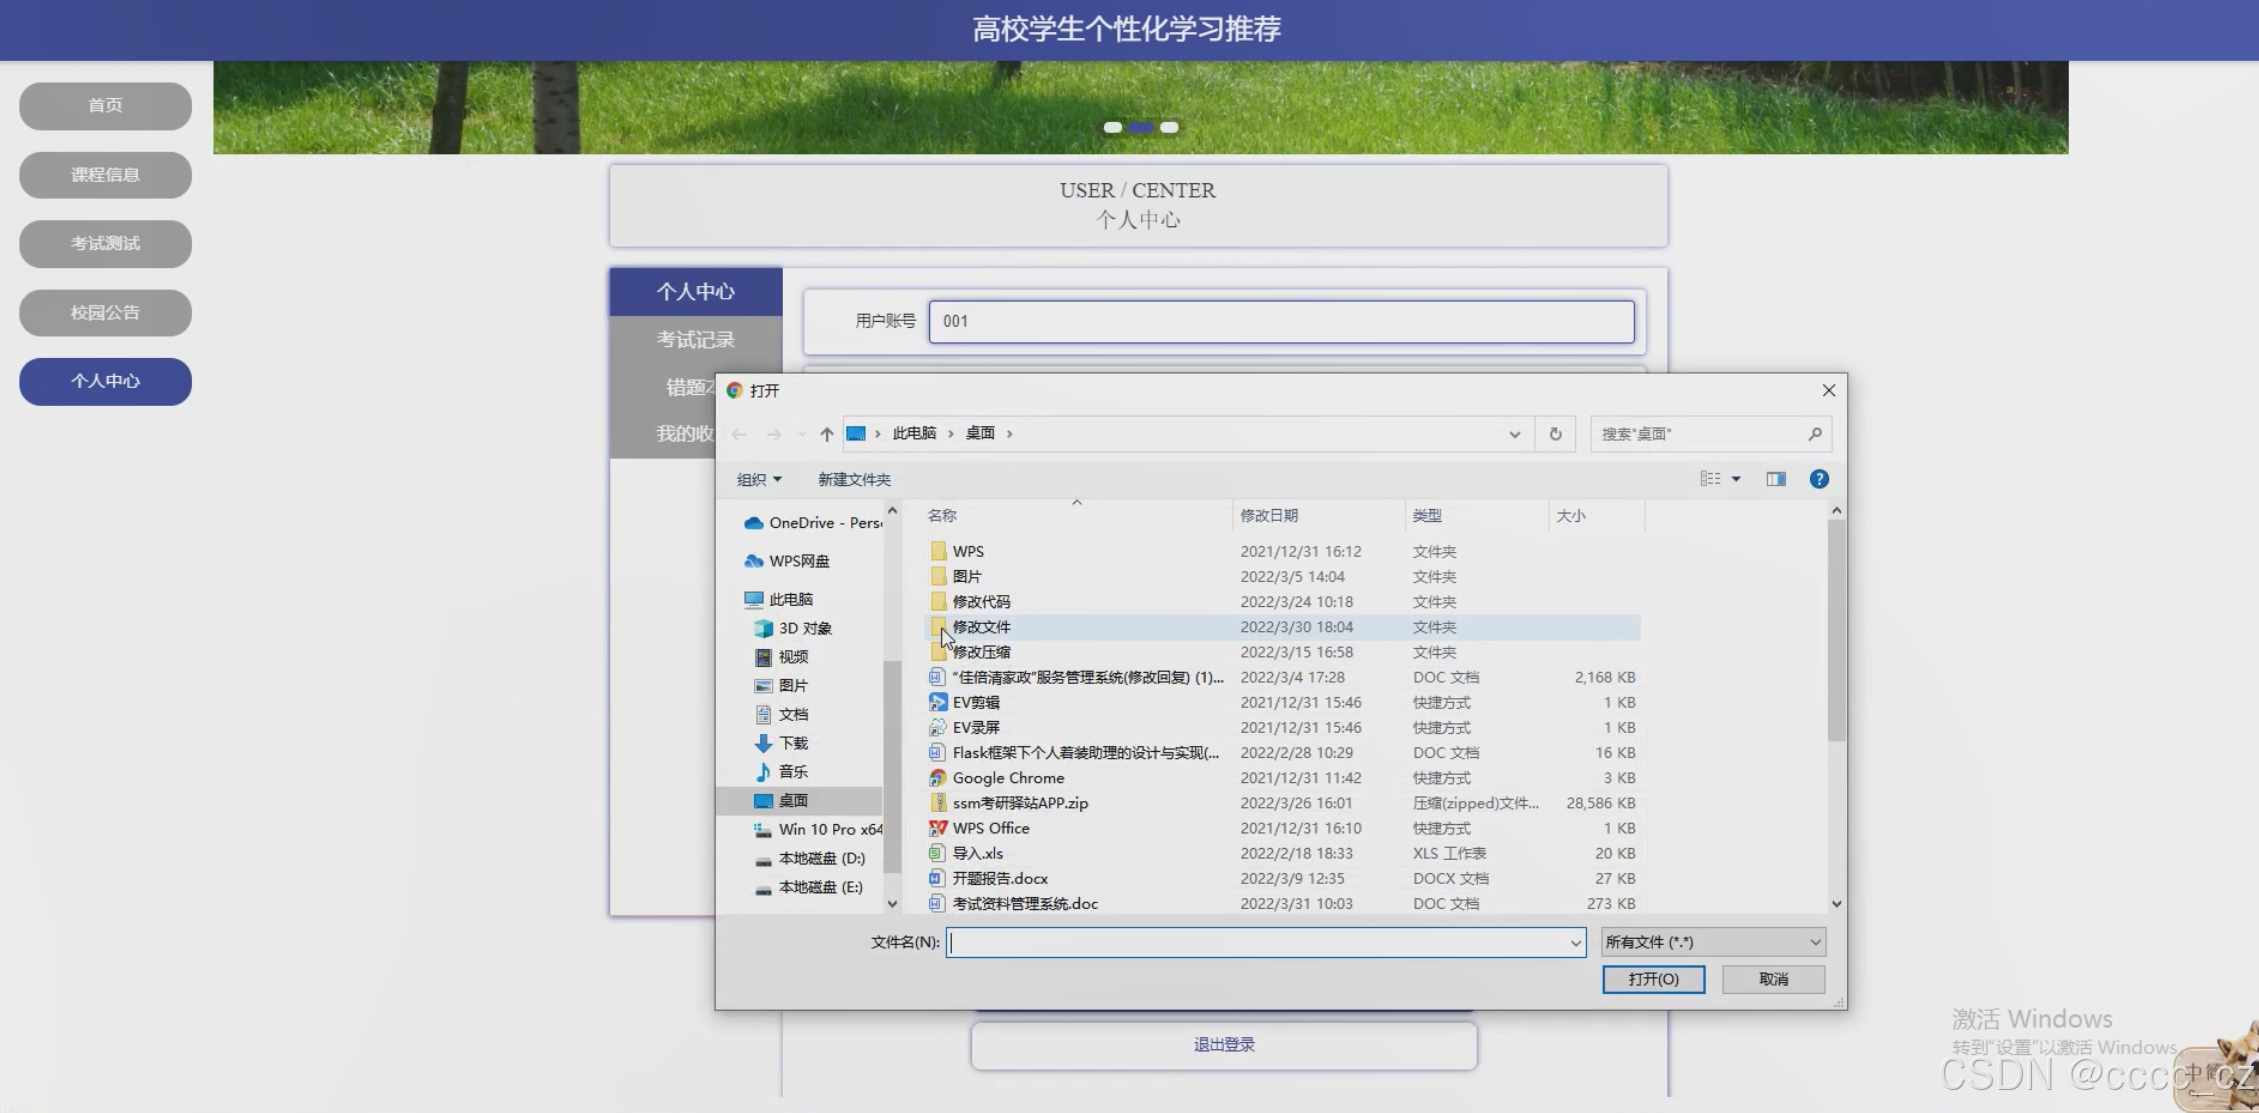The width and height of the screenshot is (2259, 1113).
Task: Open the 所有文件 file type dropdown
Action: (x=1713, y=942)
